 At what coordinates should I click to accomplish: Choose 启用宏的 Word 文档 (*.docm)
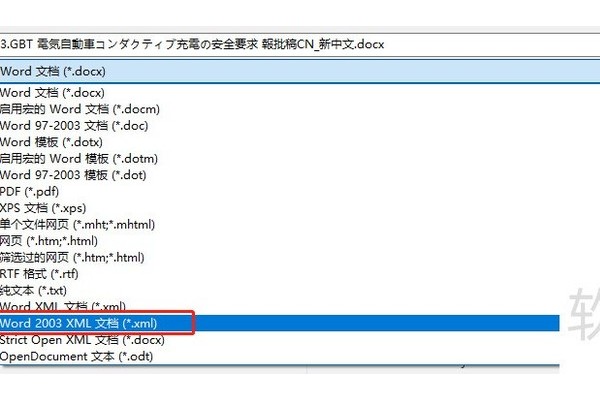(x=280, y=109)
